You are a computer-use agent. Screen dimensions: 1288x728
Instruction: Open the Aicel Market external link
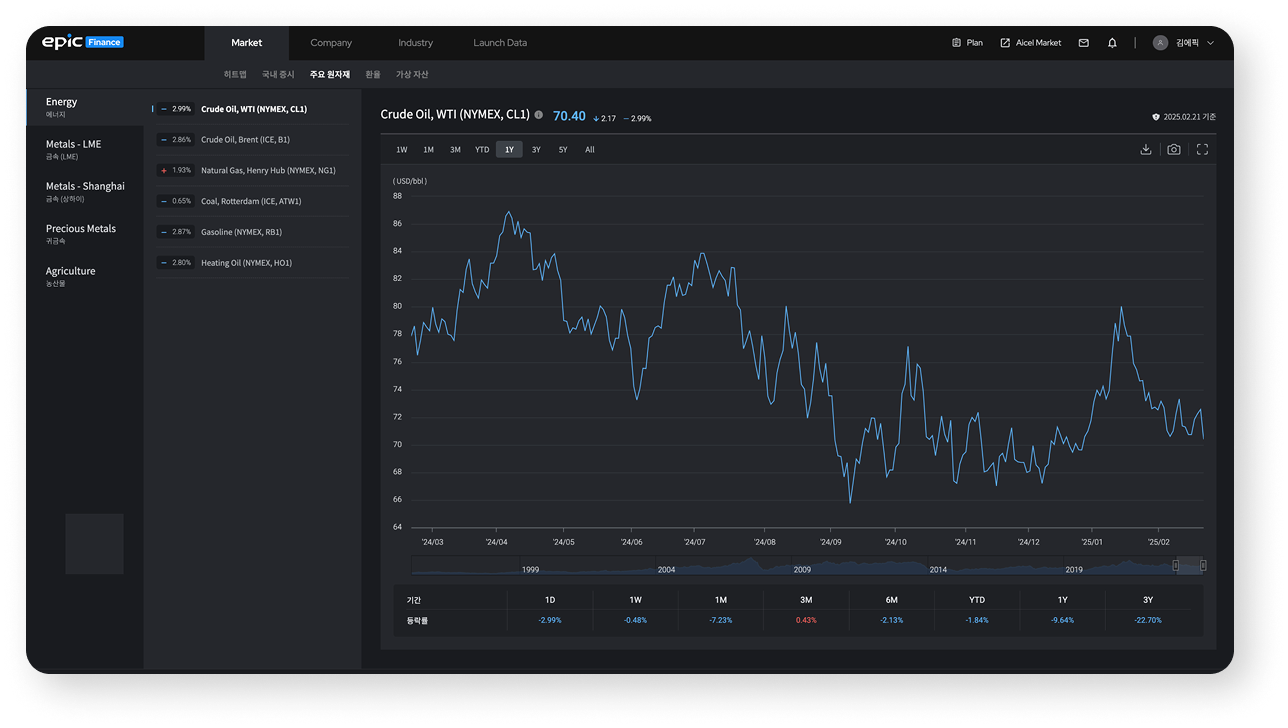tap(1031, 43)
